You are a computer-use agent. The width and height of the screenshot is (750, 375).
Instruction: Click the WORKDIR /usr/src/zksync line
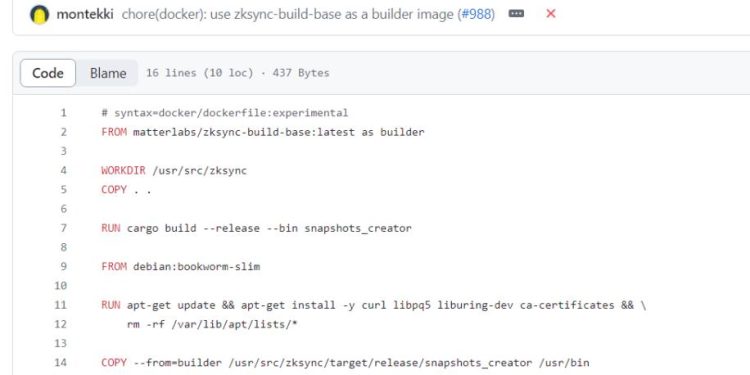(x=174, y=171)
